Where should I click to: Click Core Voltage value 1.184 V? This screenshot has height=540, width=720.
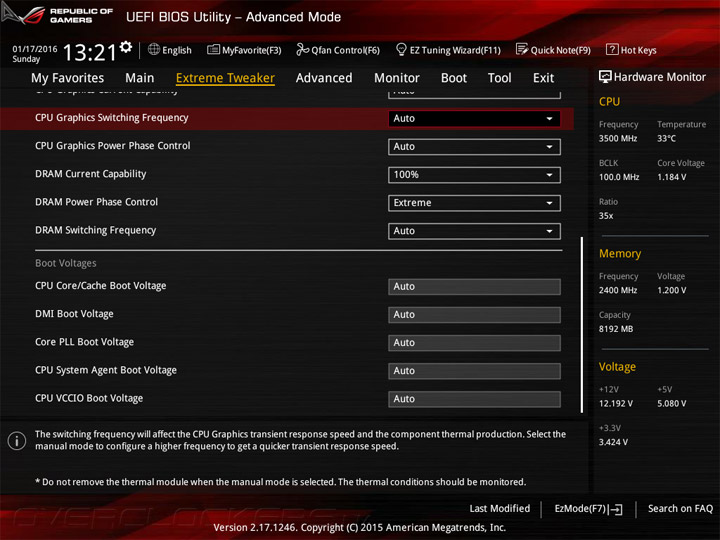click(671, 177)
